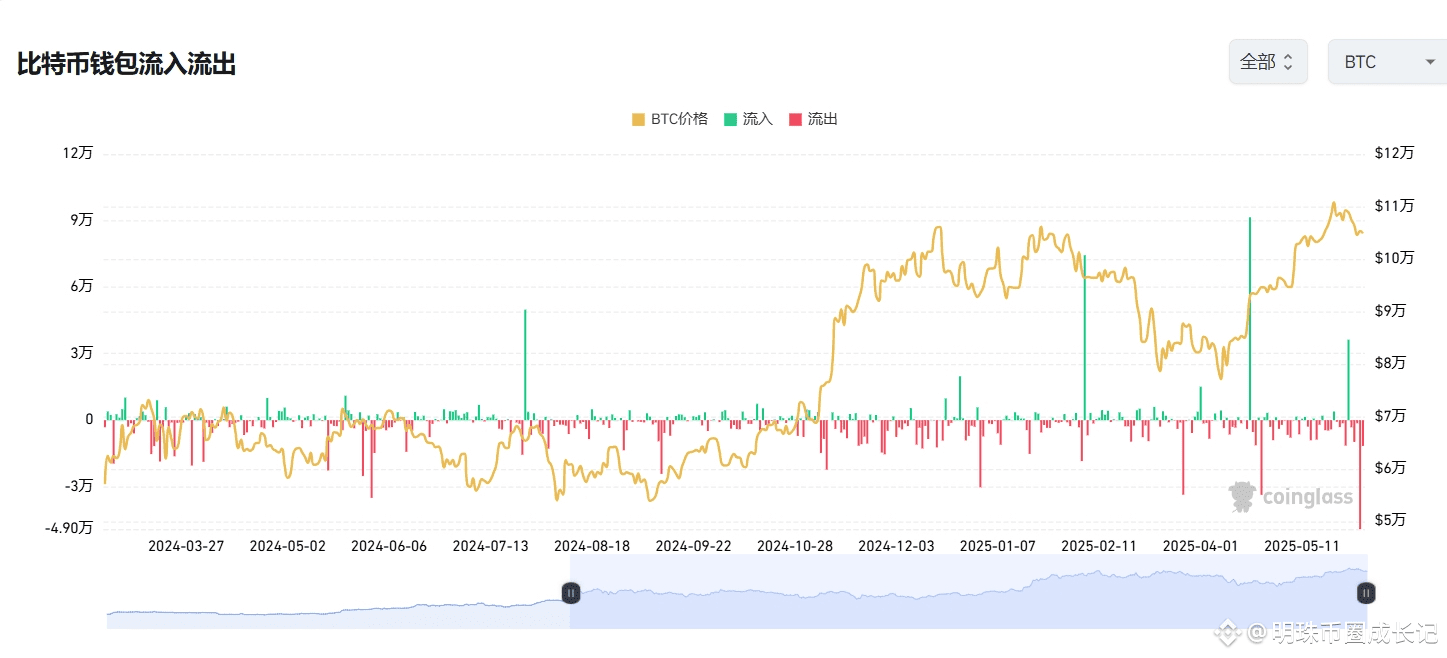Image resolution: width=1447 pixels, height=658 pixels.
Task: Toggle the 流出 outflow legend series
Action: (813, 119)
